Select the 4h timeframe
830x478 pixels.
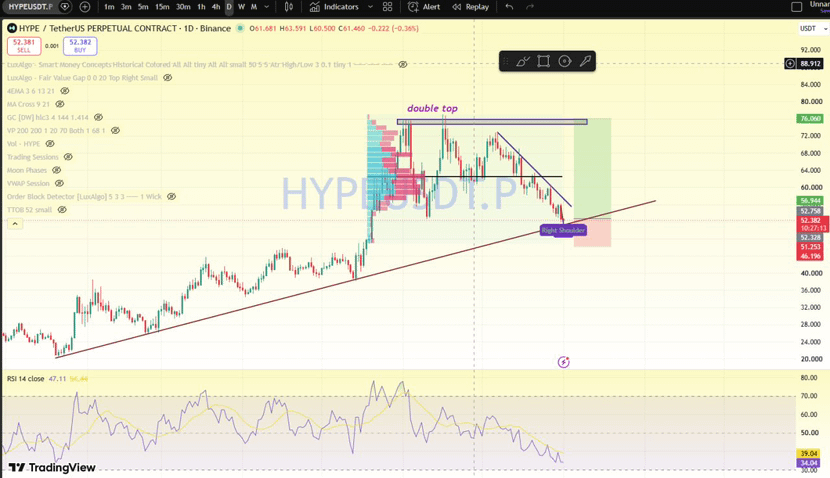(x=215, y=7)
